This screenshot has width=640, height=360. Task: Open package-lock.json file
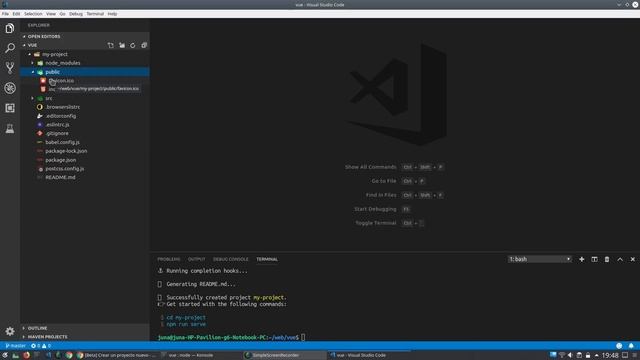85,151
